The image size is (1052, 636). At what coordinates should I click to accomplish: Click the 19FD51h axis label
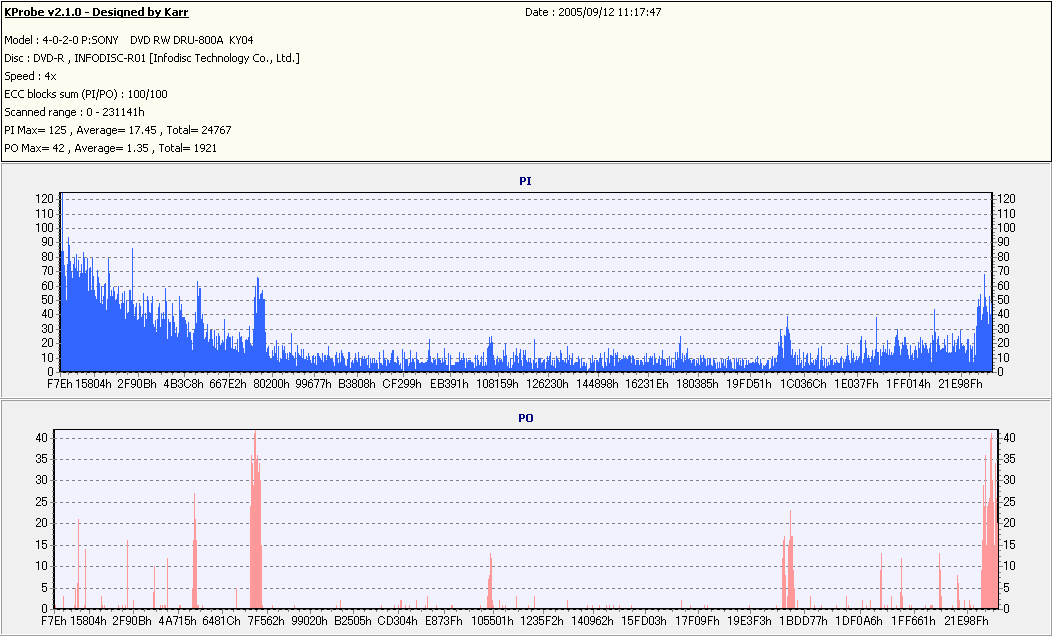coord(749,384)
